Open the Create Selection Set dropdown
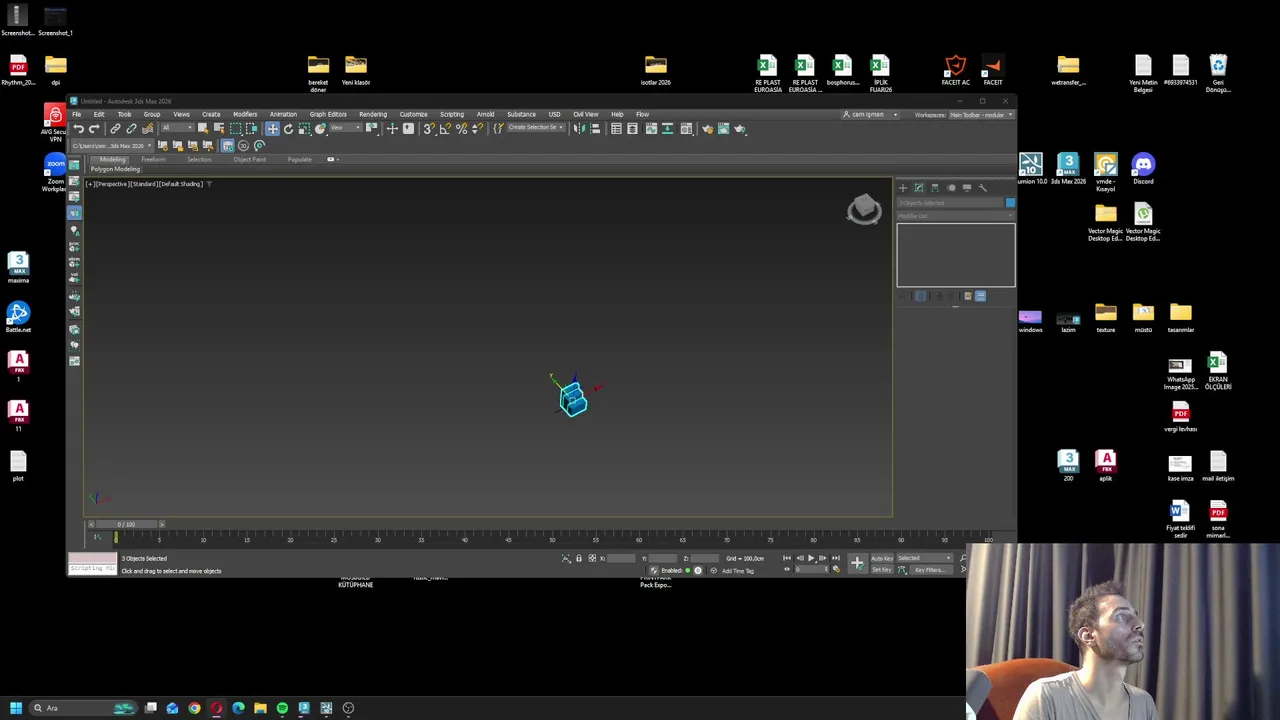Viewport: 1280px width, 720px height. 536,128
